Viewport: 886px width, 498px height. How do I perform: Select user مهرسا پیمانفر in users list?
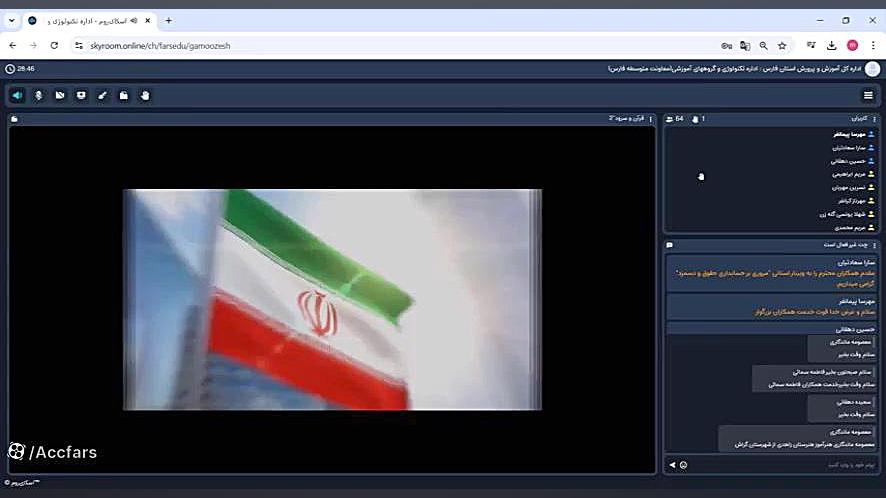tap(850, 135)
